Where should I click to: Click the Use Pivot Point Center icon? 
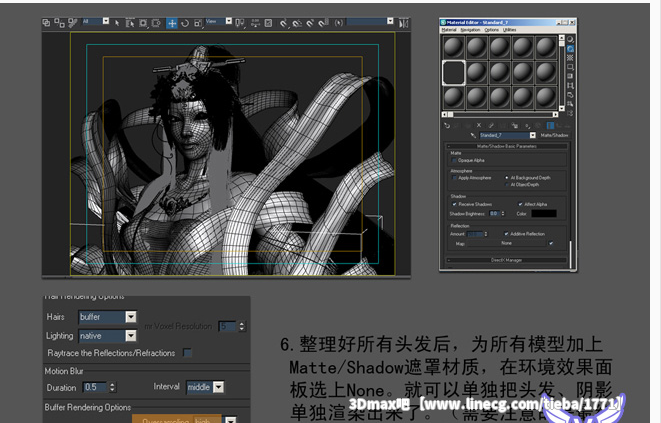240,23
